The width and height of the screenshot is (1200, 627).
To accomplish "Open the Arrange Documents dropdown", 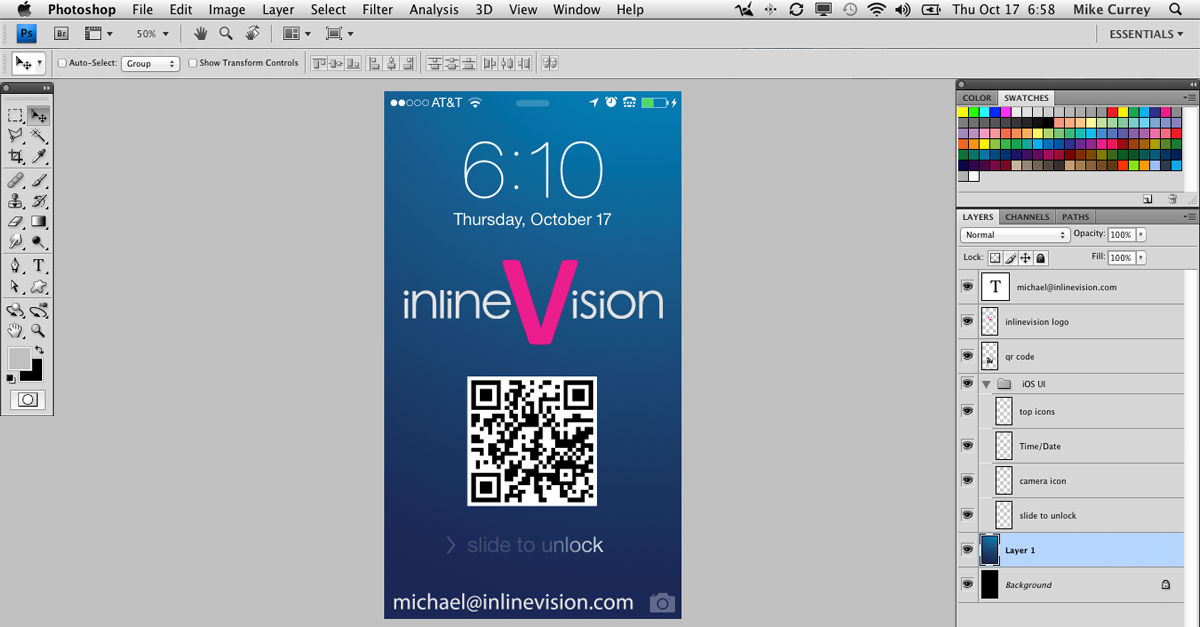I will (x=297, y=34).
